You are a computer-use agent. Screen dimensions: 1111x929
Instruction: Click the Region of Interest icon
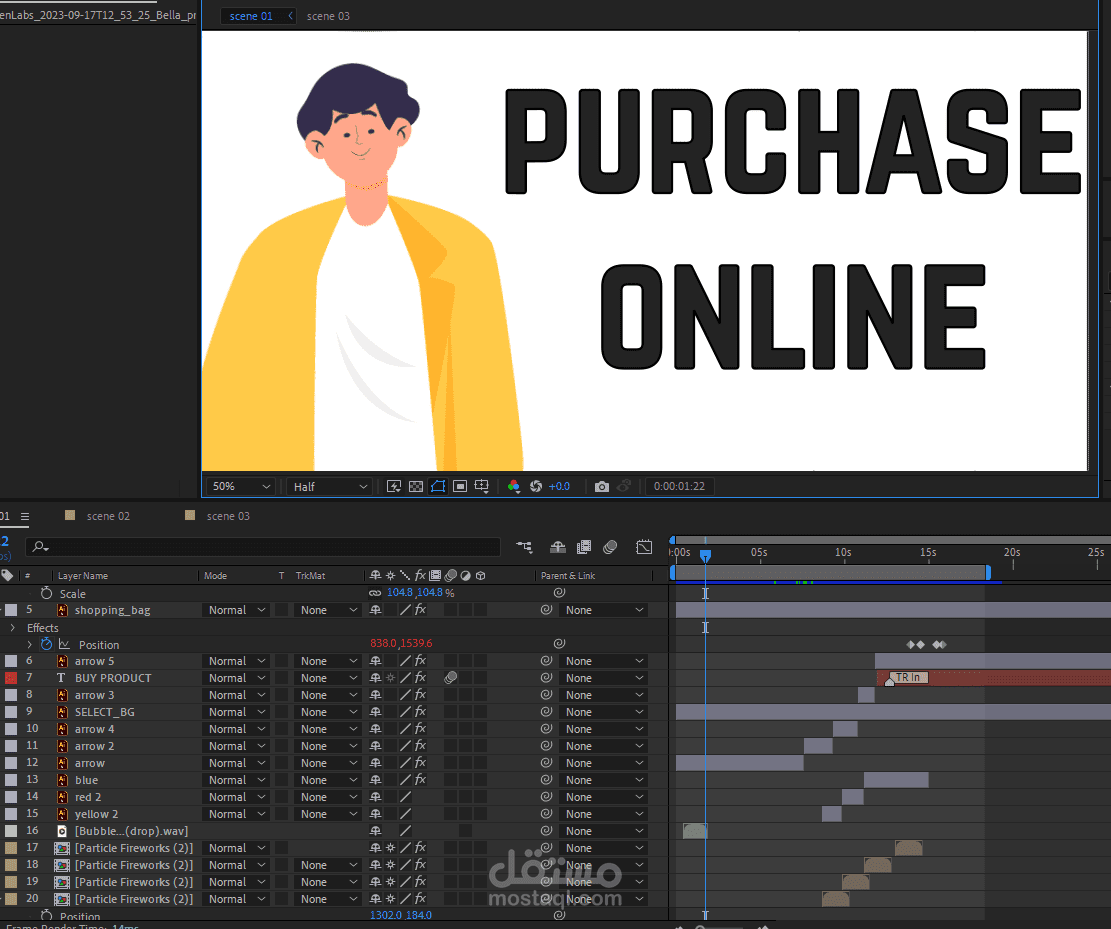coord(460,486)
